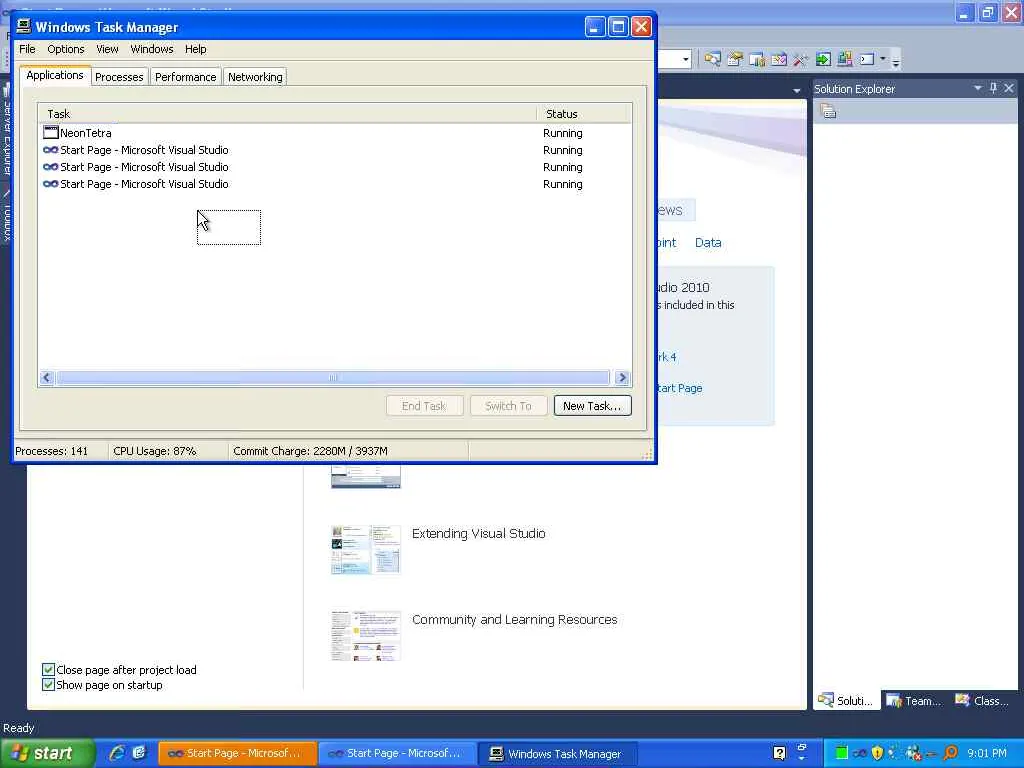Click the Extending Visual Studio thumbnail
Viewport: 1024px width, 768px height.
pyautogui.click(x=365, y=549)
